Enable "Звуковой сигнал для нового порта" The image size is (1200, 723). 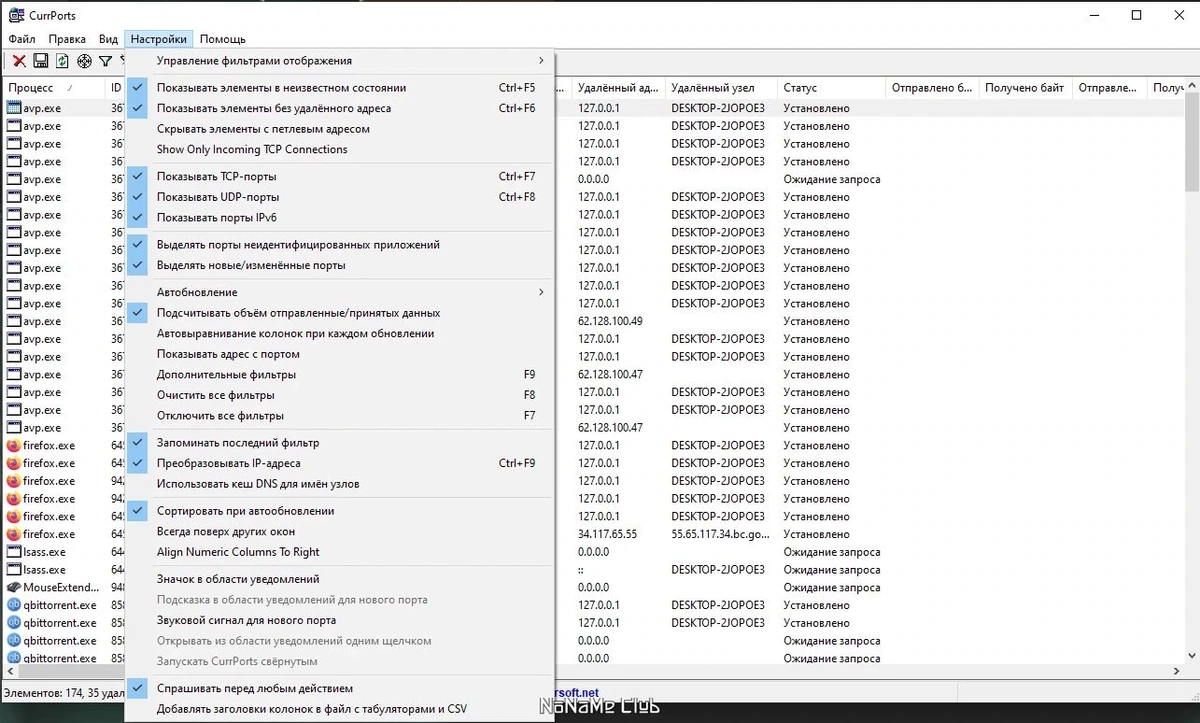point(339,620)
